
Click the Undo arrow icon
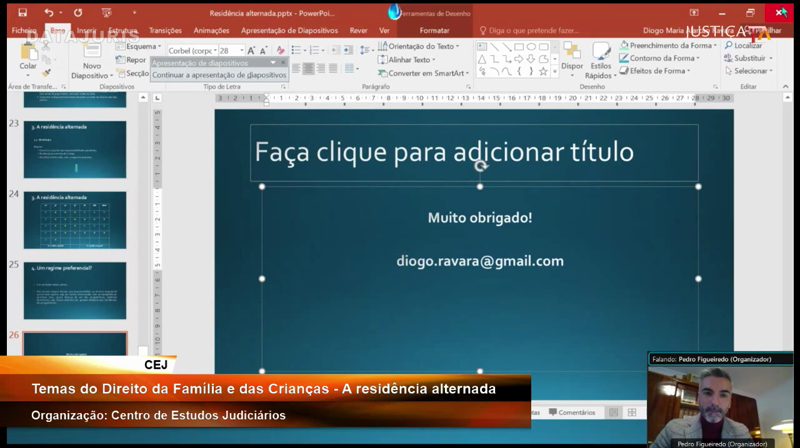tap(48, 13)
